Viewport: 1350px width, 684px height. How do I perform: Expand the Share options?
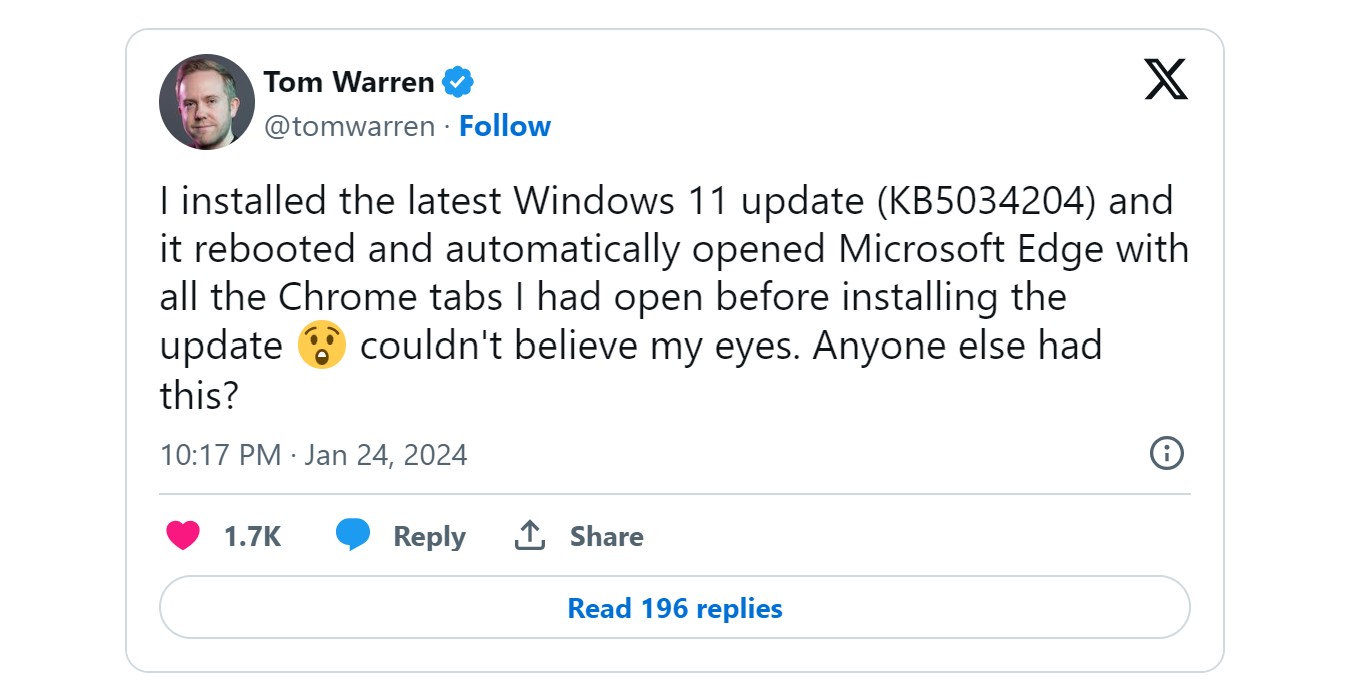pos(605,536)
